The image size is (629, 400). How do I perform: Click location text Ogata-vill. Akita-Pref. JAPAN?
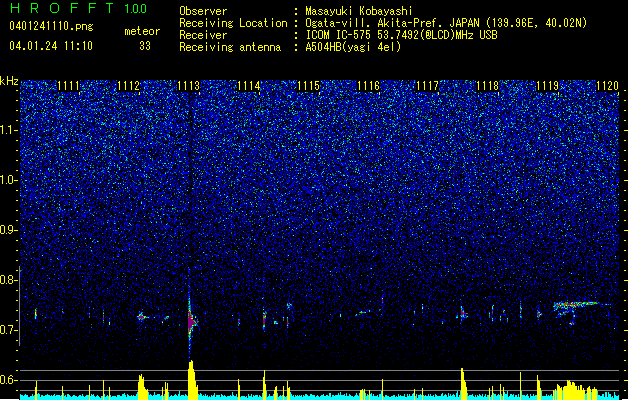[x=392, y=23]
